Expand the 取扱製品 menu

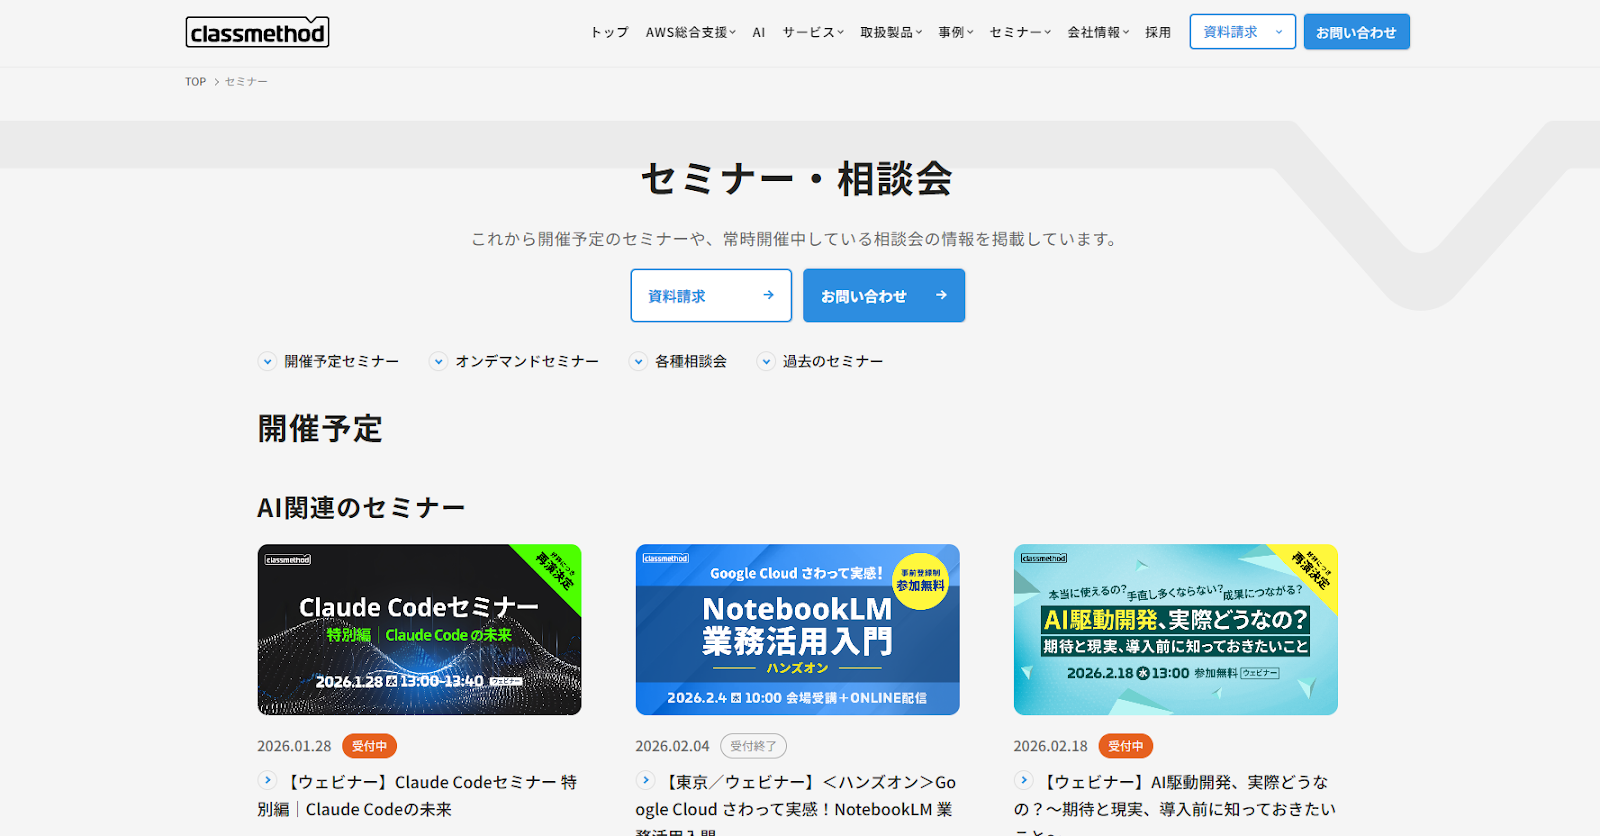coord(891,32)
